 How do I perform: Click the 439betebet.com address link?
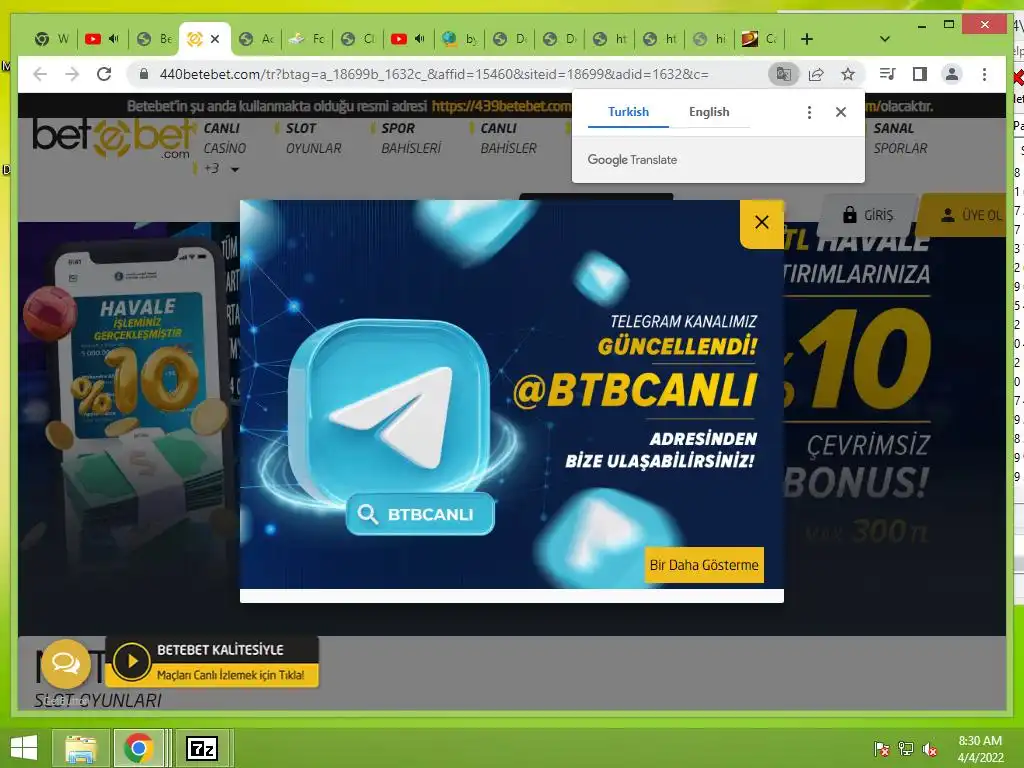click(502, 106)
